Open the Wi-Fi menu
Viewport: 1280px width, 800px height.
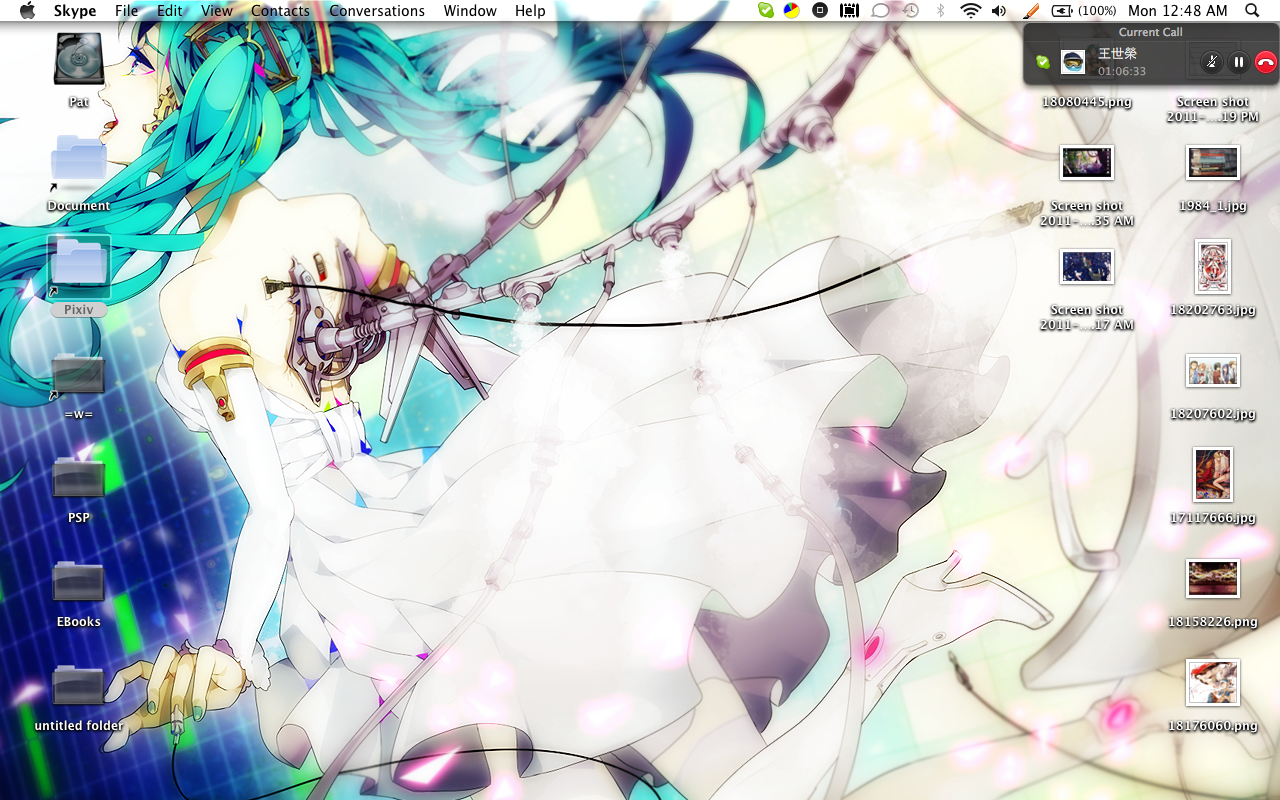[970, 11]
